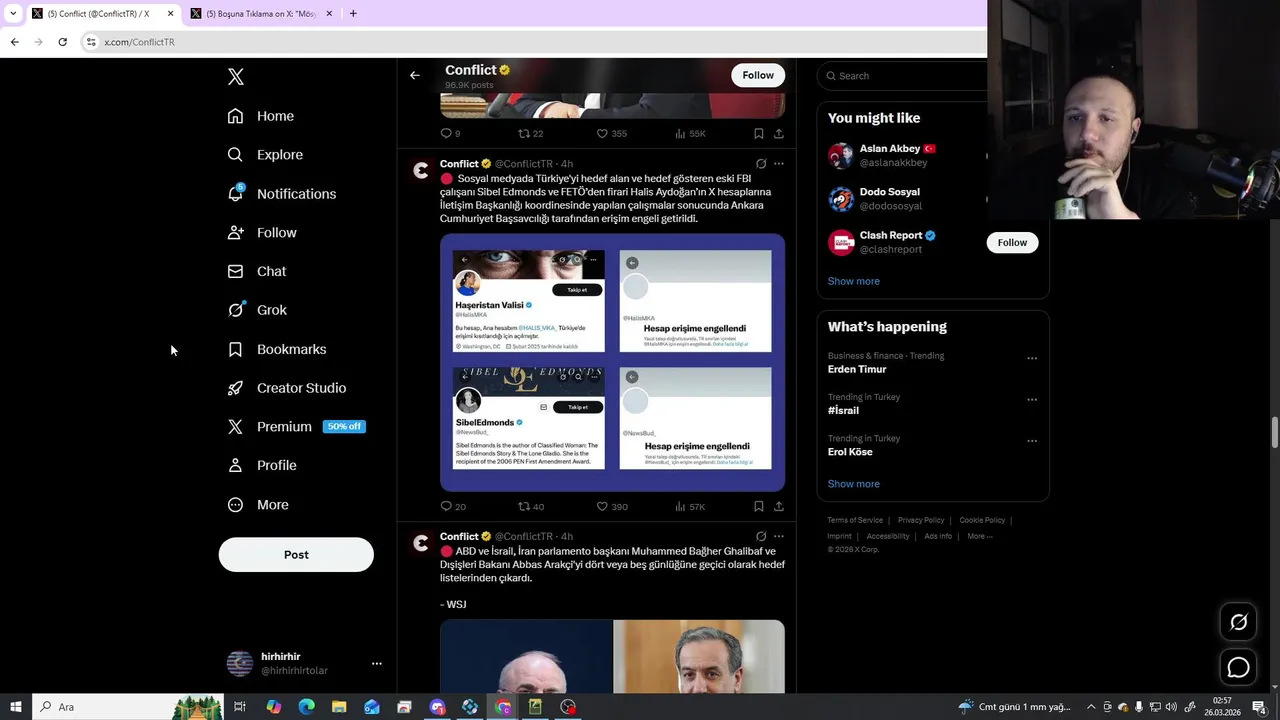
Task: Open Creator Studio in sidebar
Action: (287, 388)
